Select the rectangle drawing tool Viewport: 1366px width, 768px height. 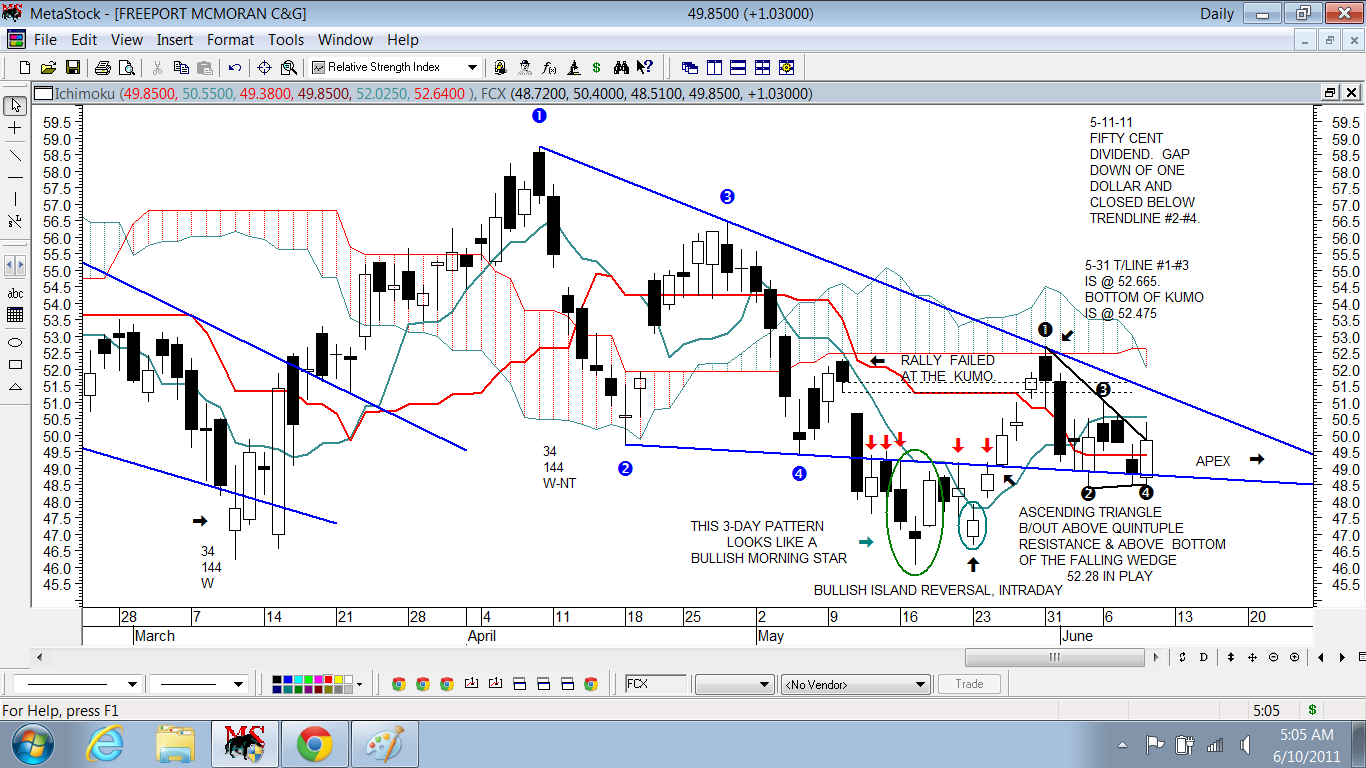pos(15,363)
